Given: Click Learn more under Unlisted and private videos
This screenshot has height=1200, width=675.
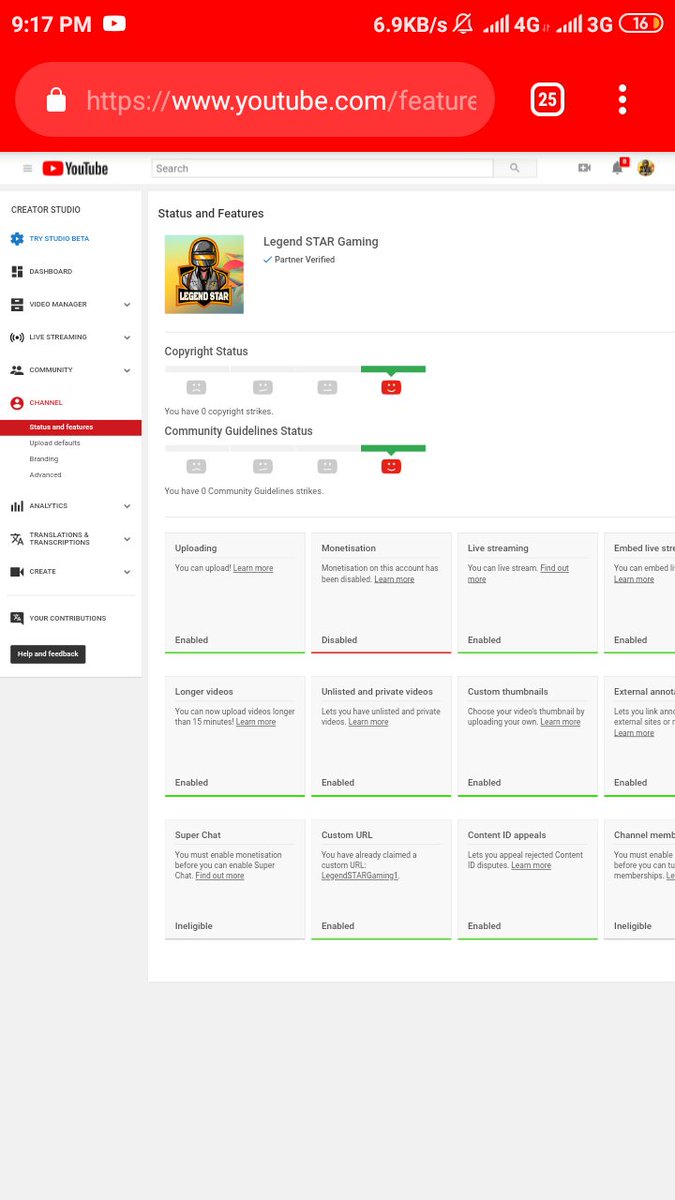Looking at the screenshot, I should click(368, 722).
